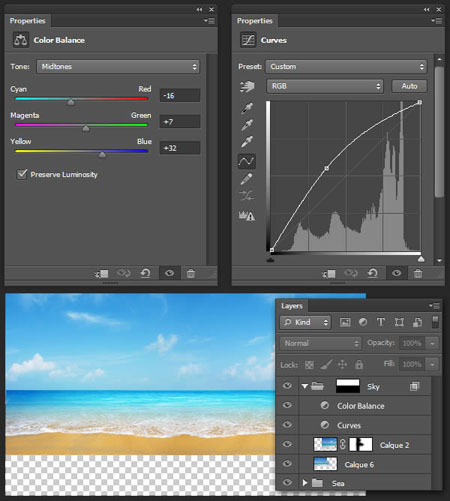Open the Opacity slider dropdown arrow
The width and height of the screenshot is (450, 501).
click(432, 343)
